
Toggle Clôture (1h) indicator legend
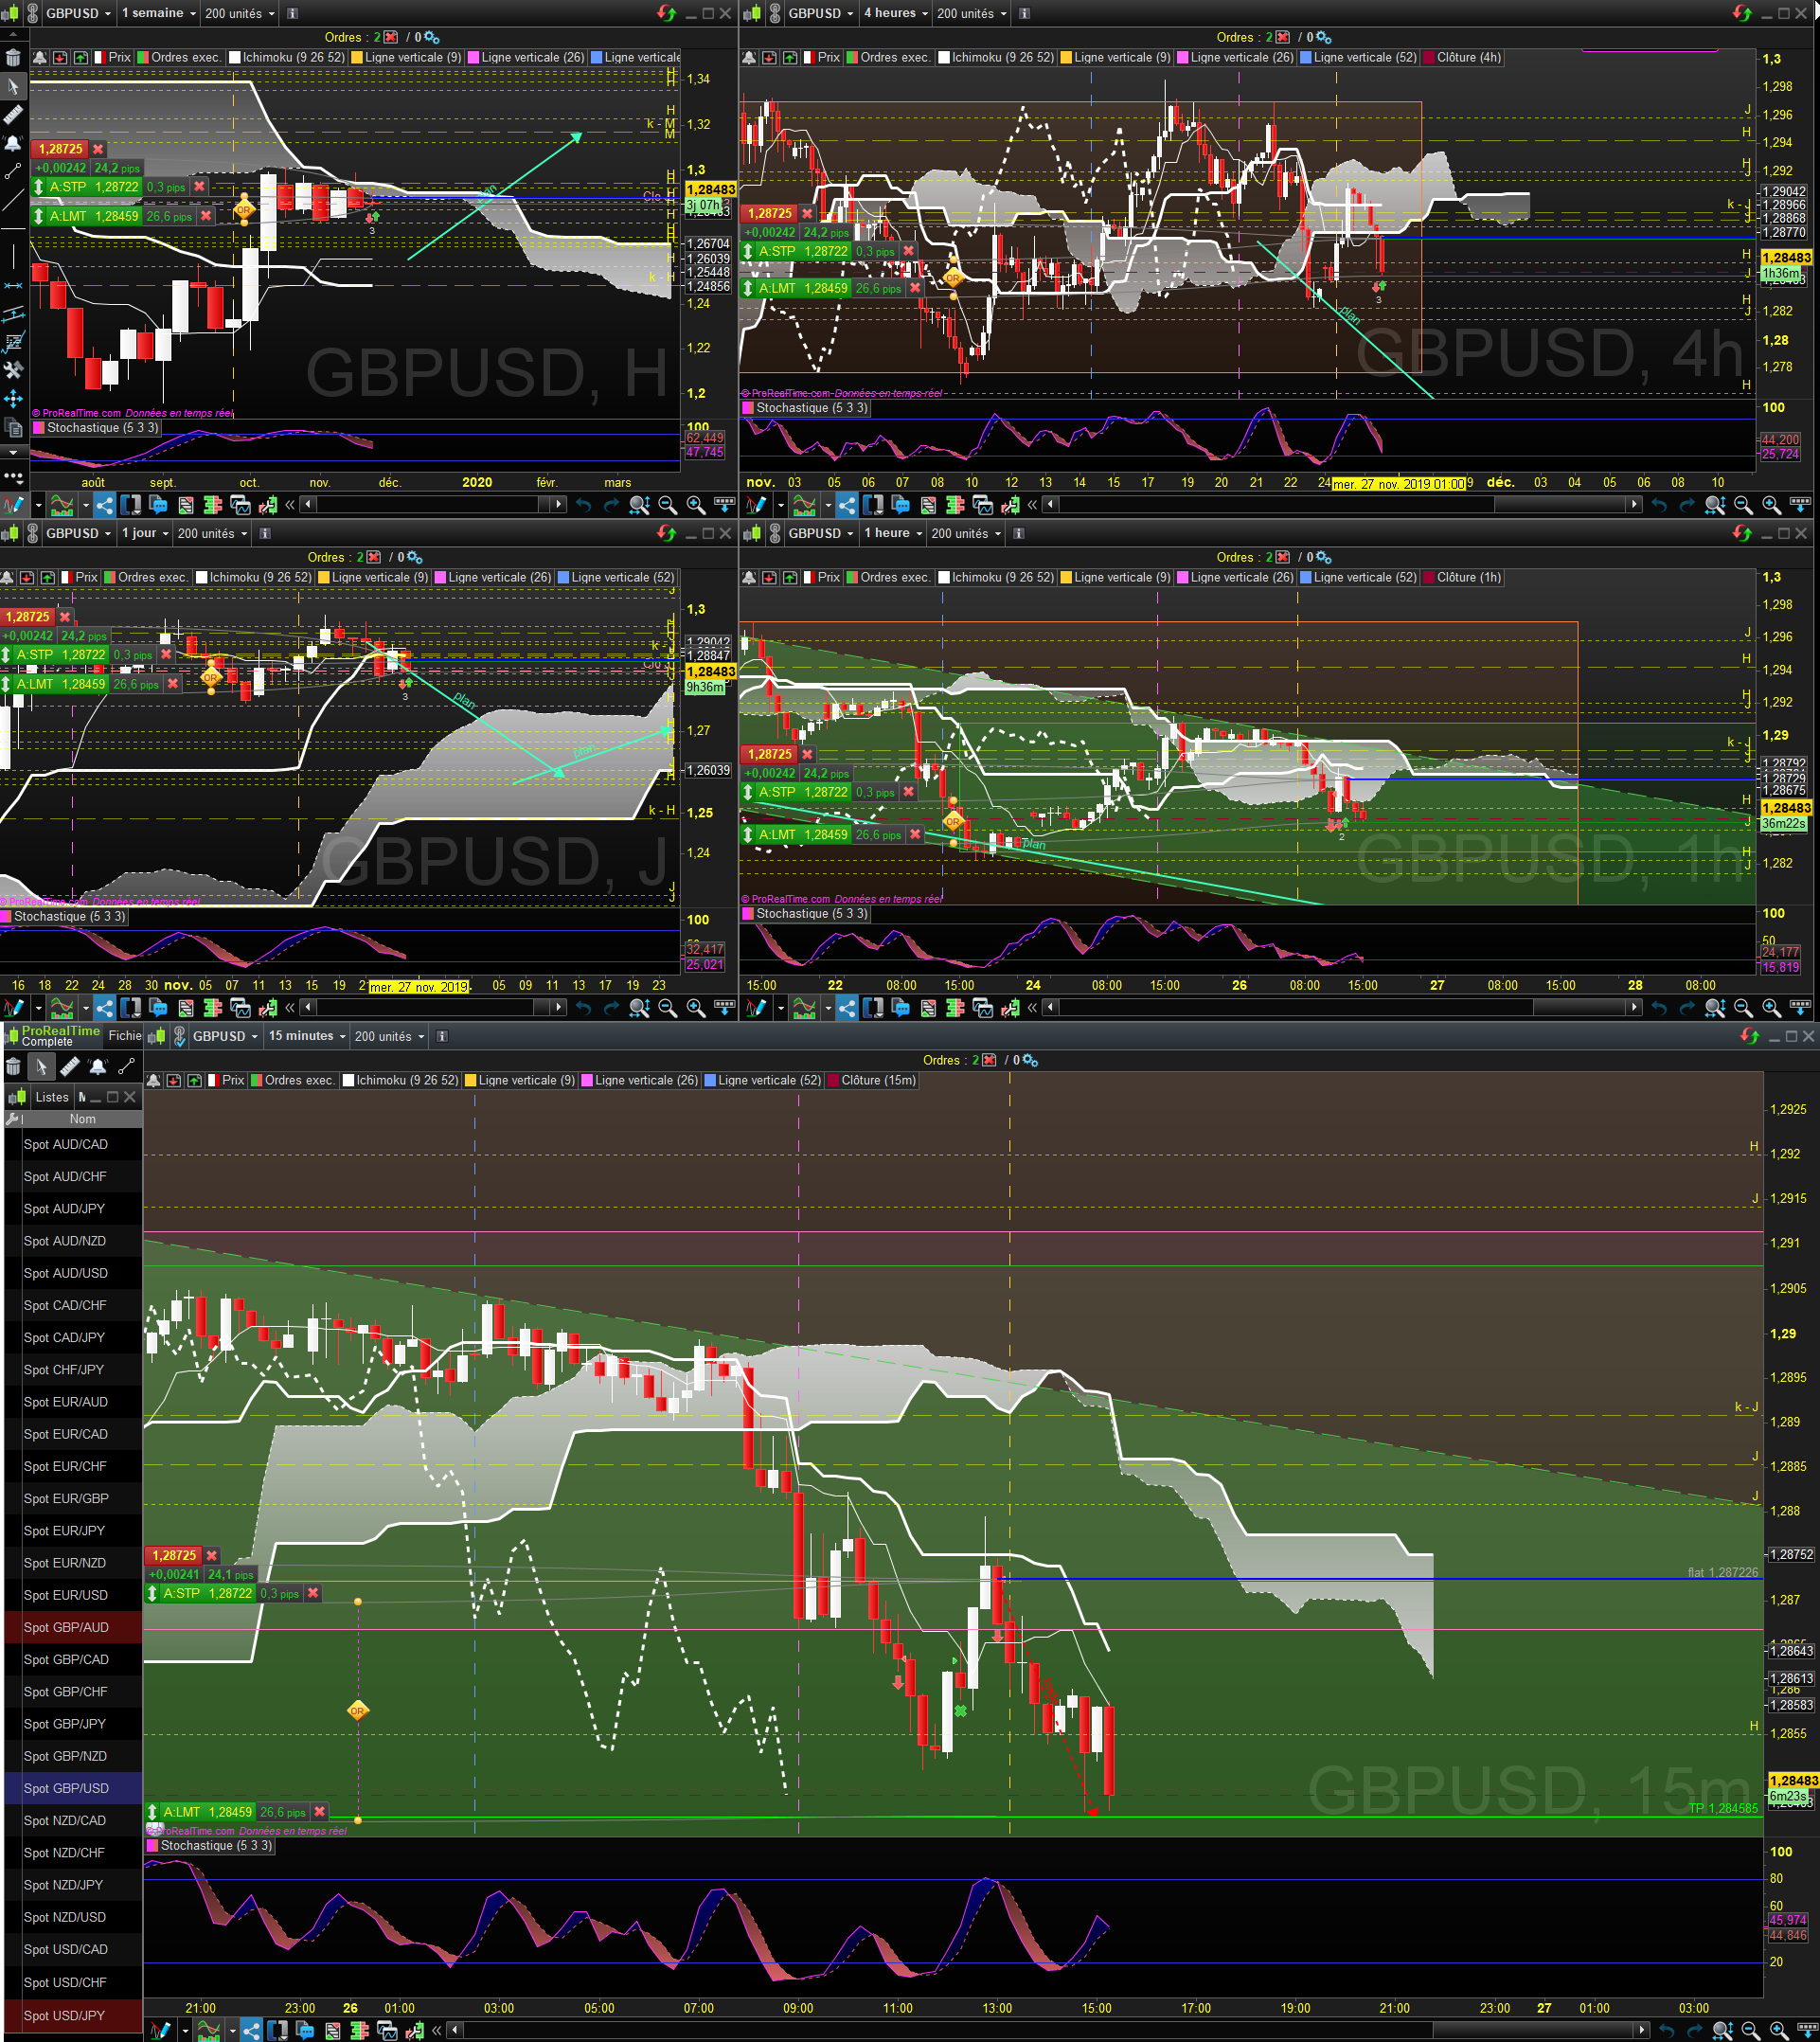pos(1462,577)
